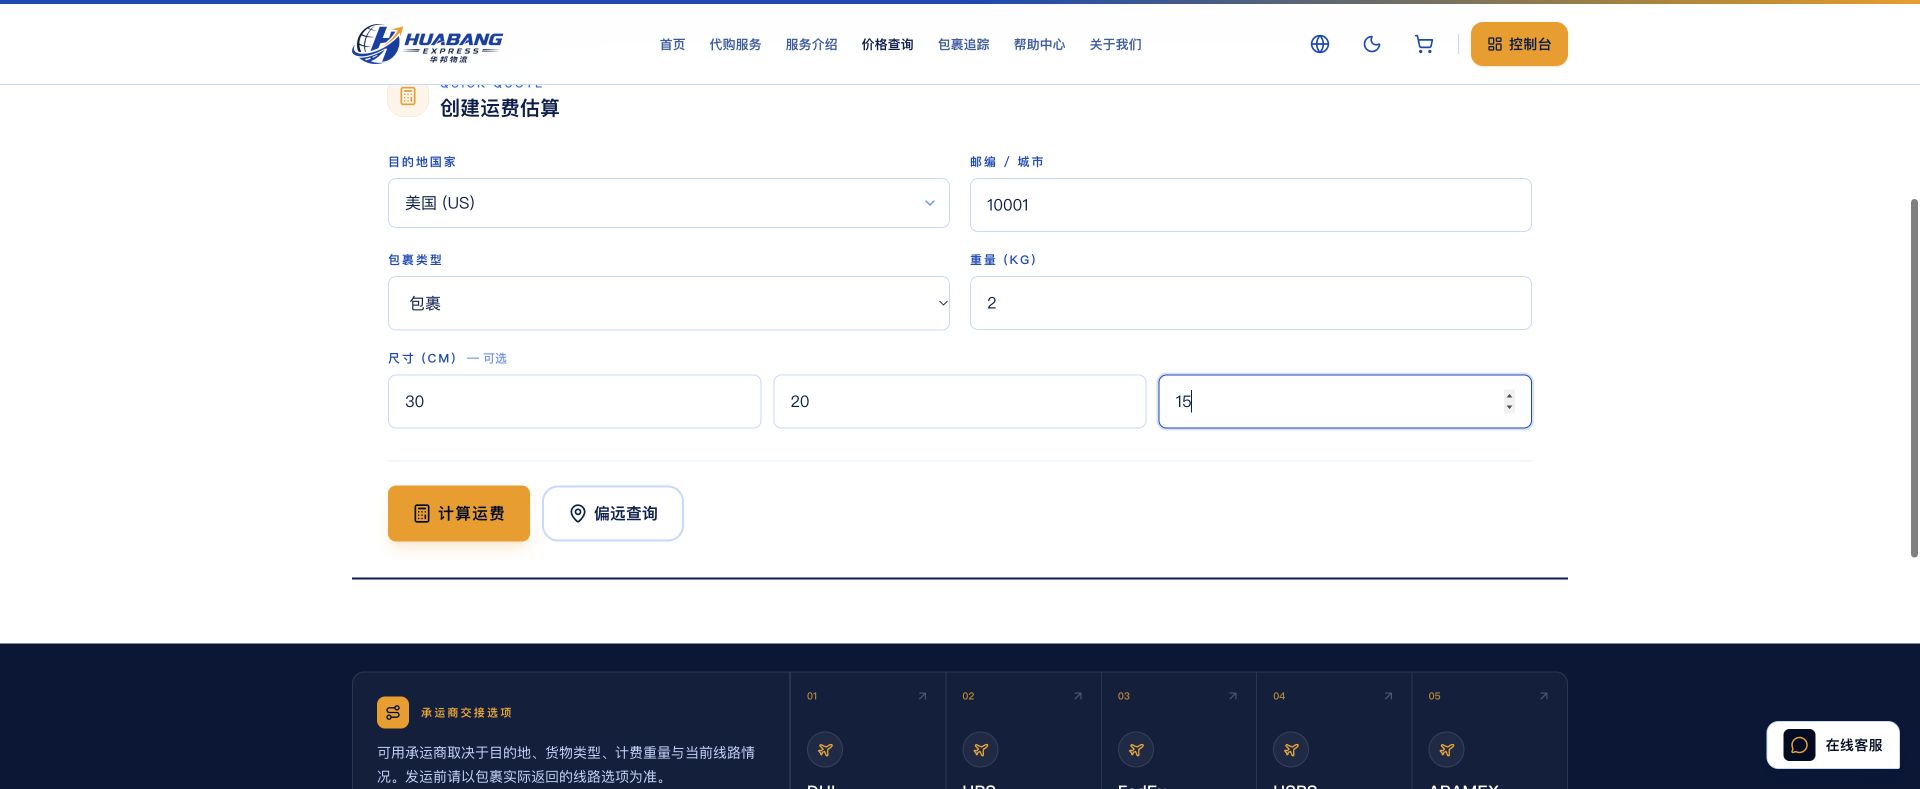Viewport: 1920px width, 789px height.
Task: Open the shopping cart
Action: click(x=1424, y=44)
